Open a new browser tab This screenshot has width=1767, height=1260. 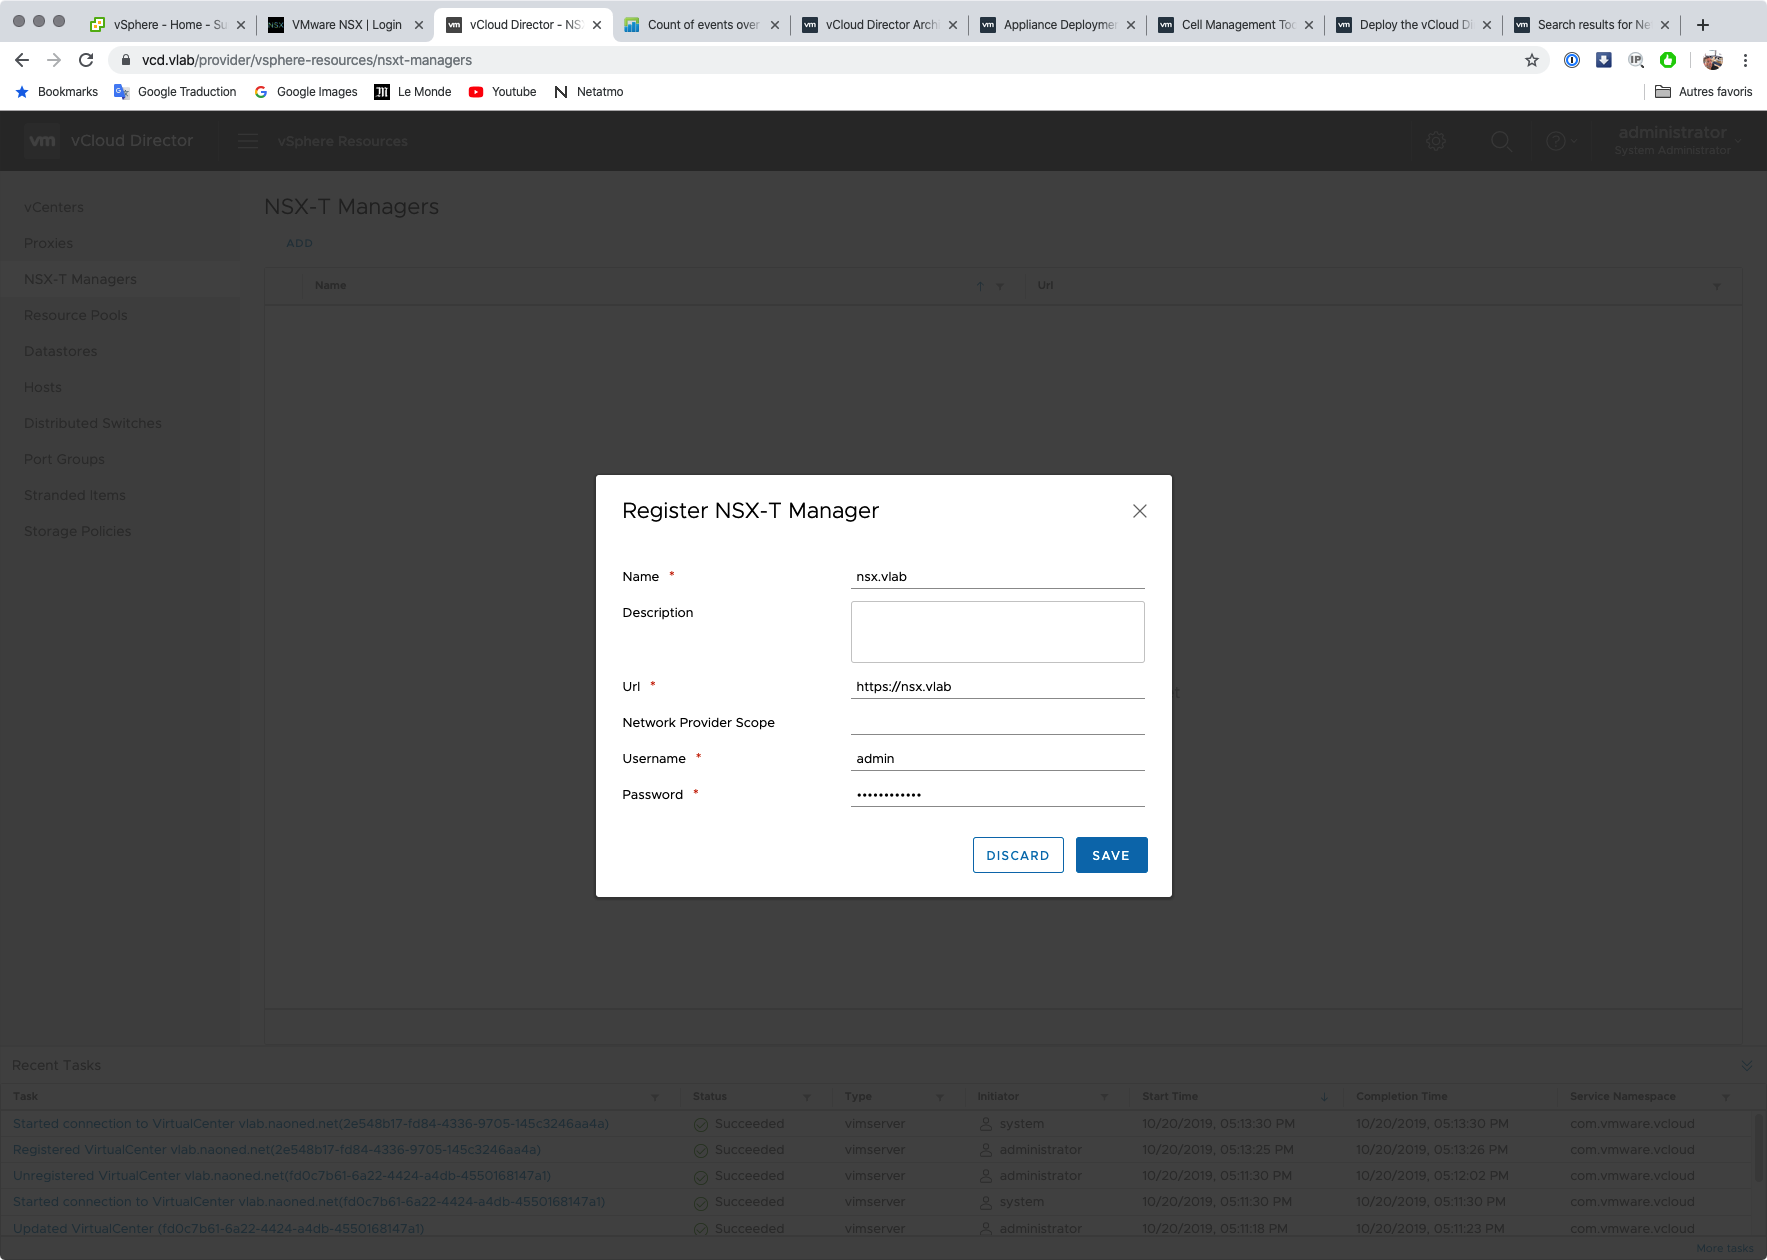[x=1703, y=25]
